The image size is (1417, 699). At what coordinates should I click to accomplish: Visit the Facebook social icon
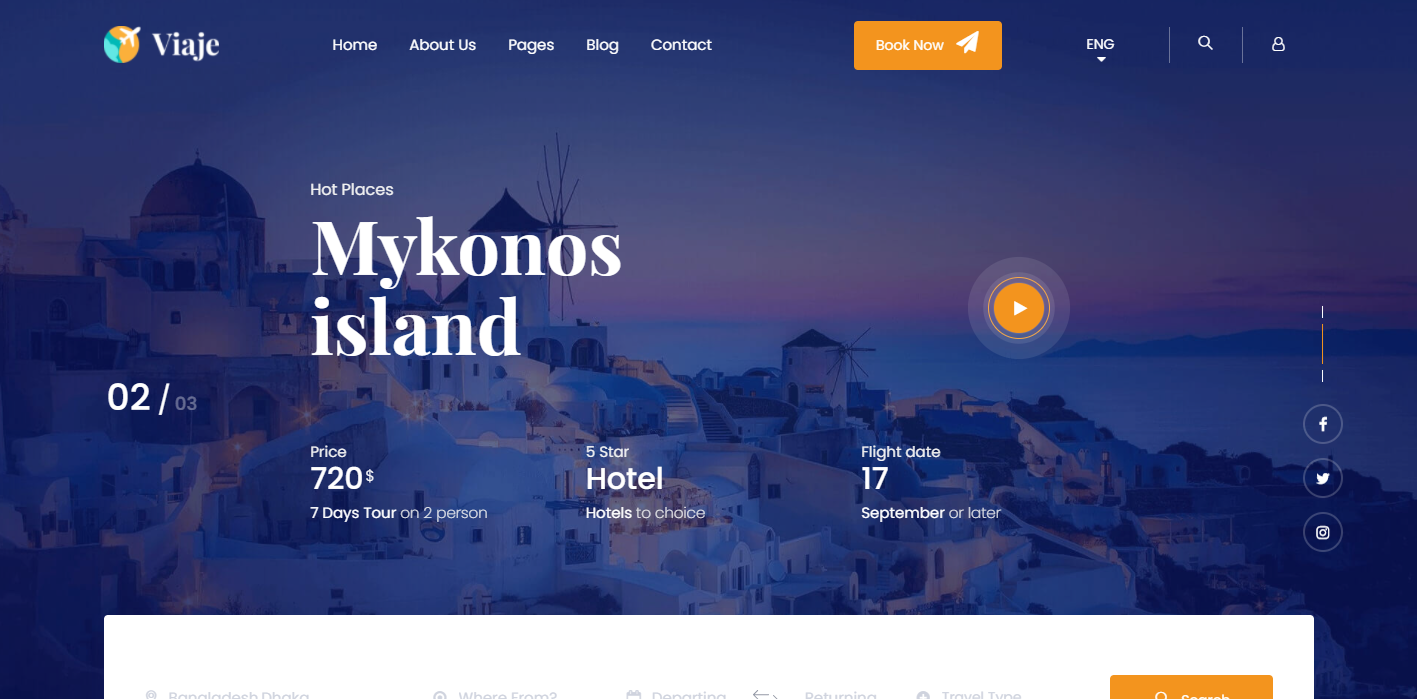pos(1322,424)
